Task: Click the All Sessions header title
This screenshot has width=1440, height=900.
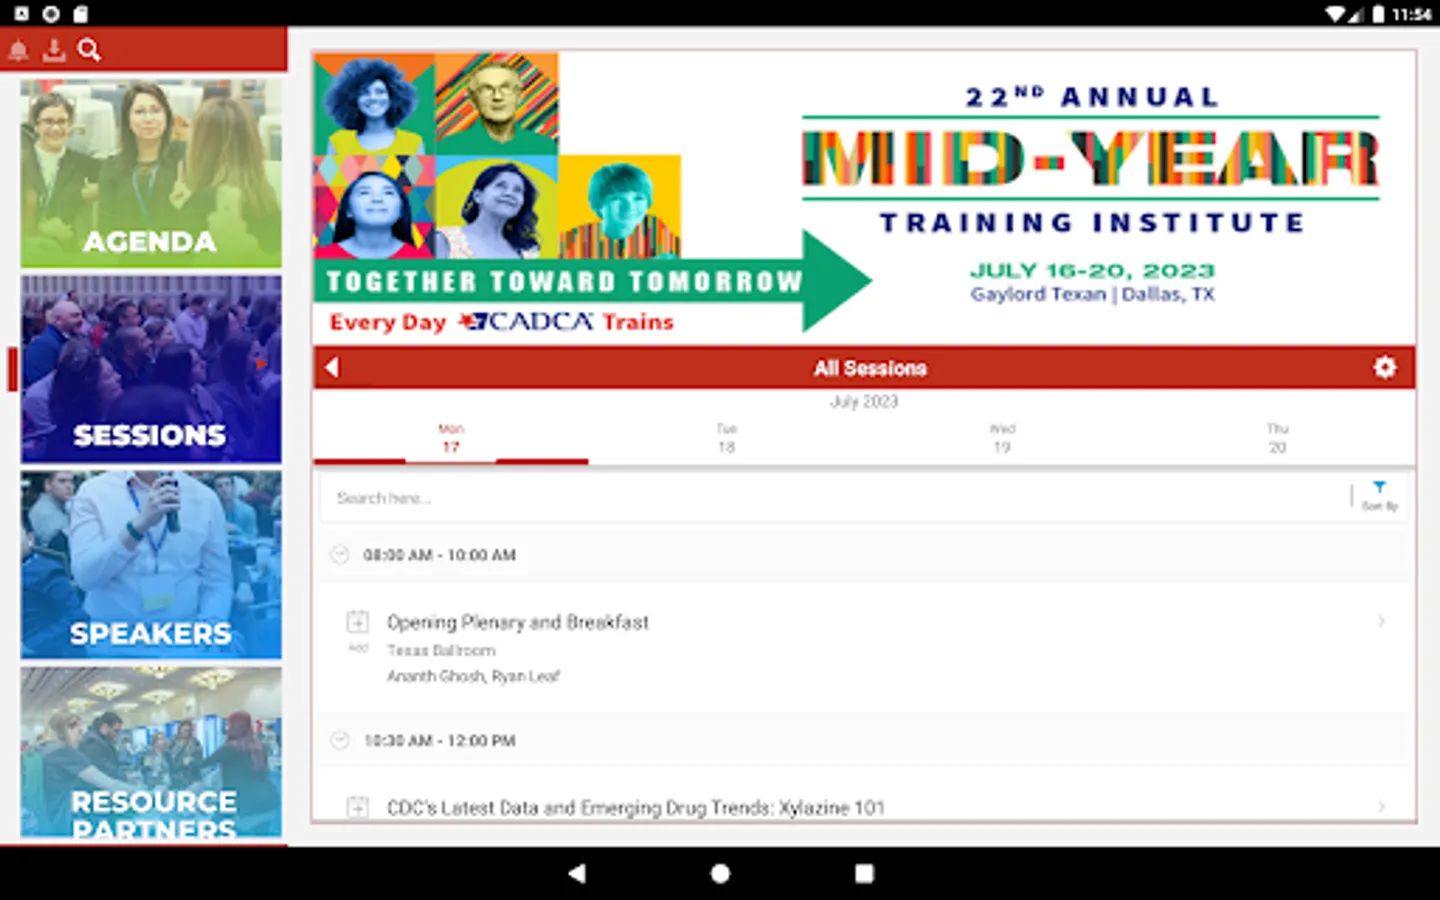Action: tap(870, 368)
